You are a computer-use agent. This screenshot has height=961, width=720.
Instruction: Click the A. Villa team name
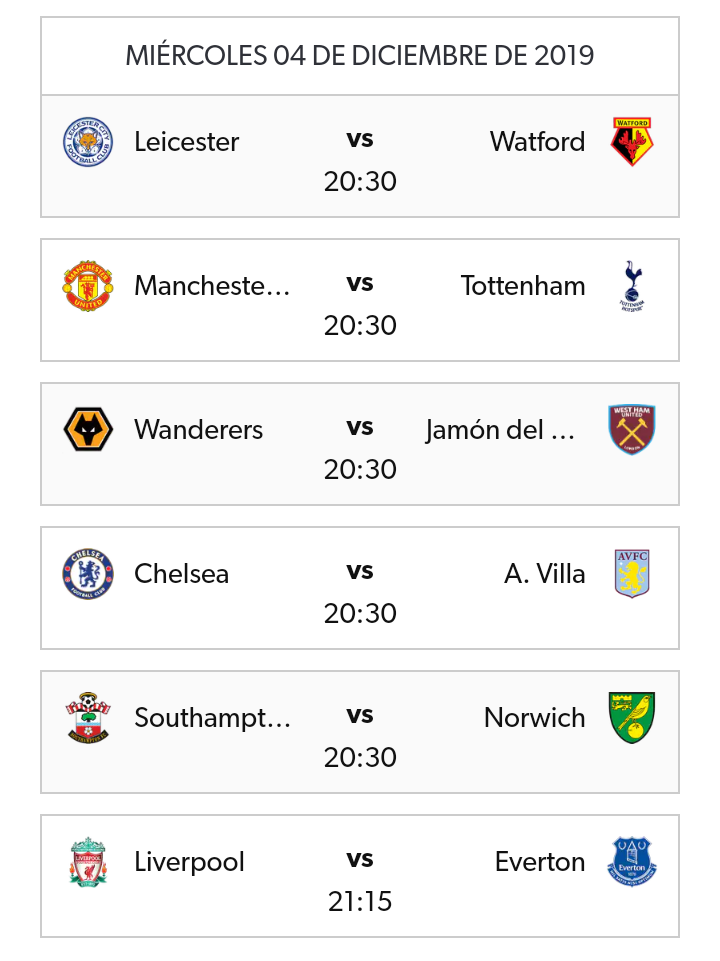pos(545,574)
